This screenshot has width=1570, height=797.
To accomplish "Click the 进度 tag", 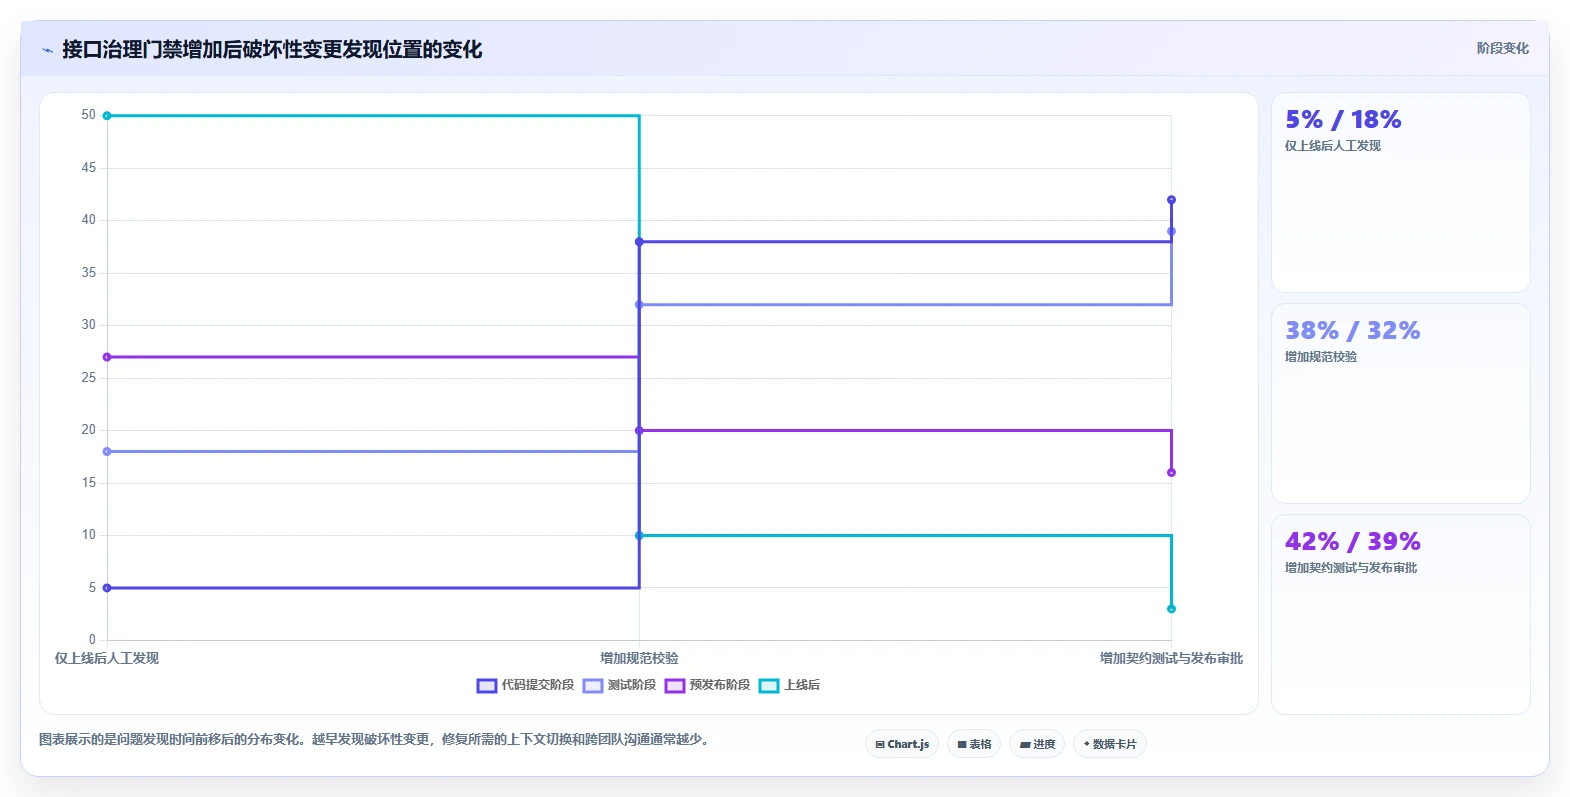I will [x=1037, y=744].
